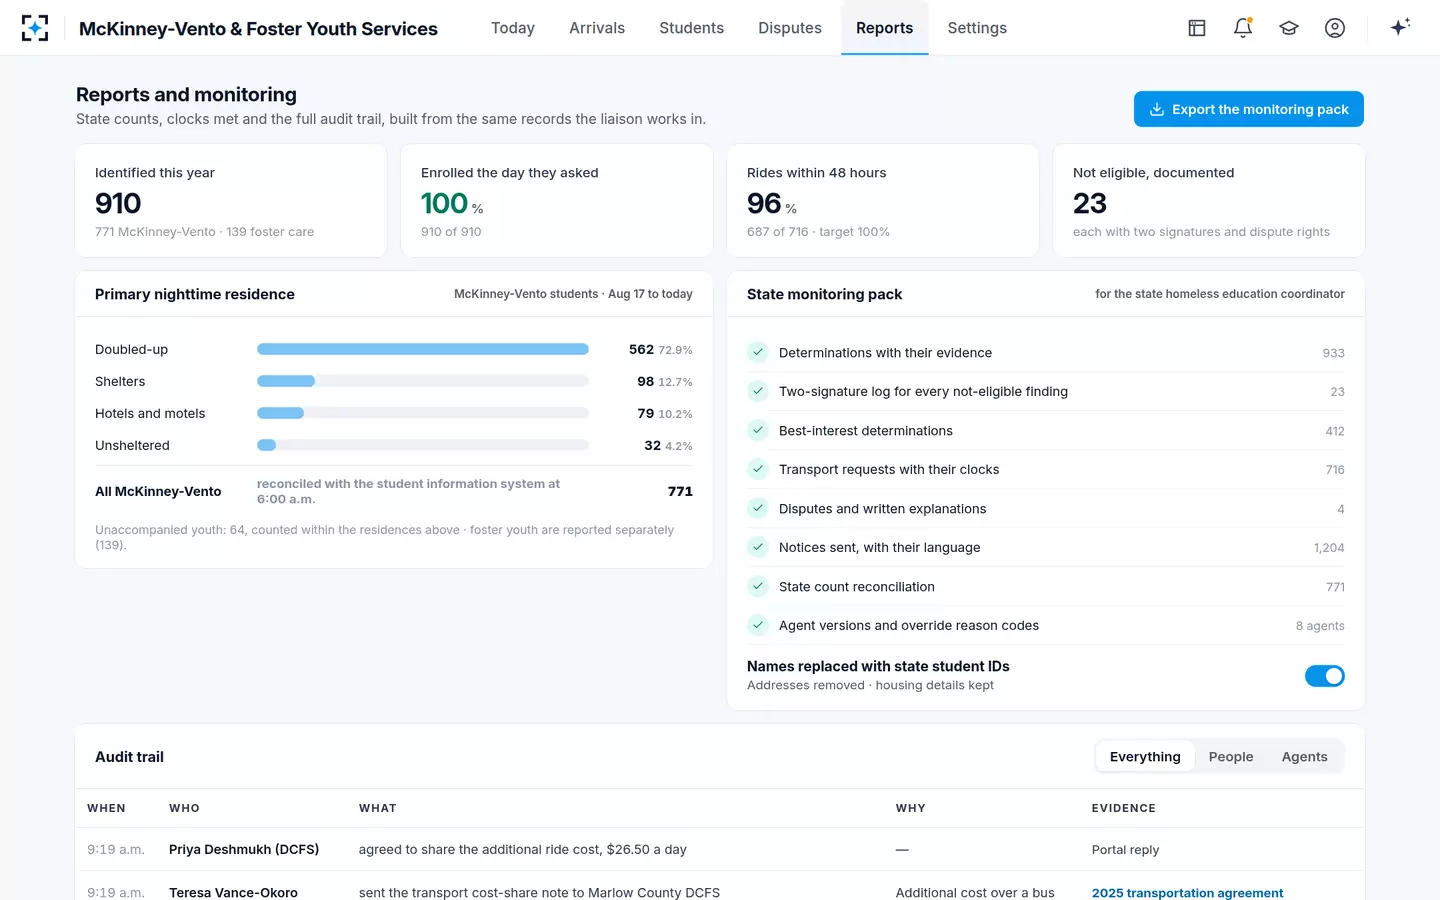Click the Shelters residence bar

pyautogui.click(x=423, y=381)
